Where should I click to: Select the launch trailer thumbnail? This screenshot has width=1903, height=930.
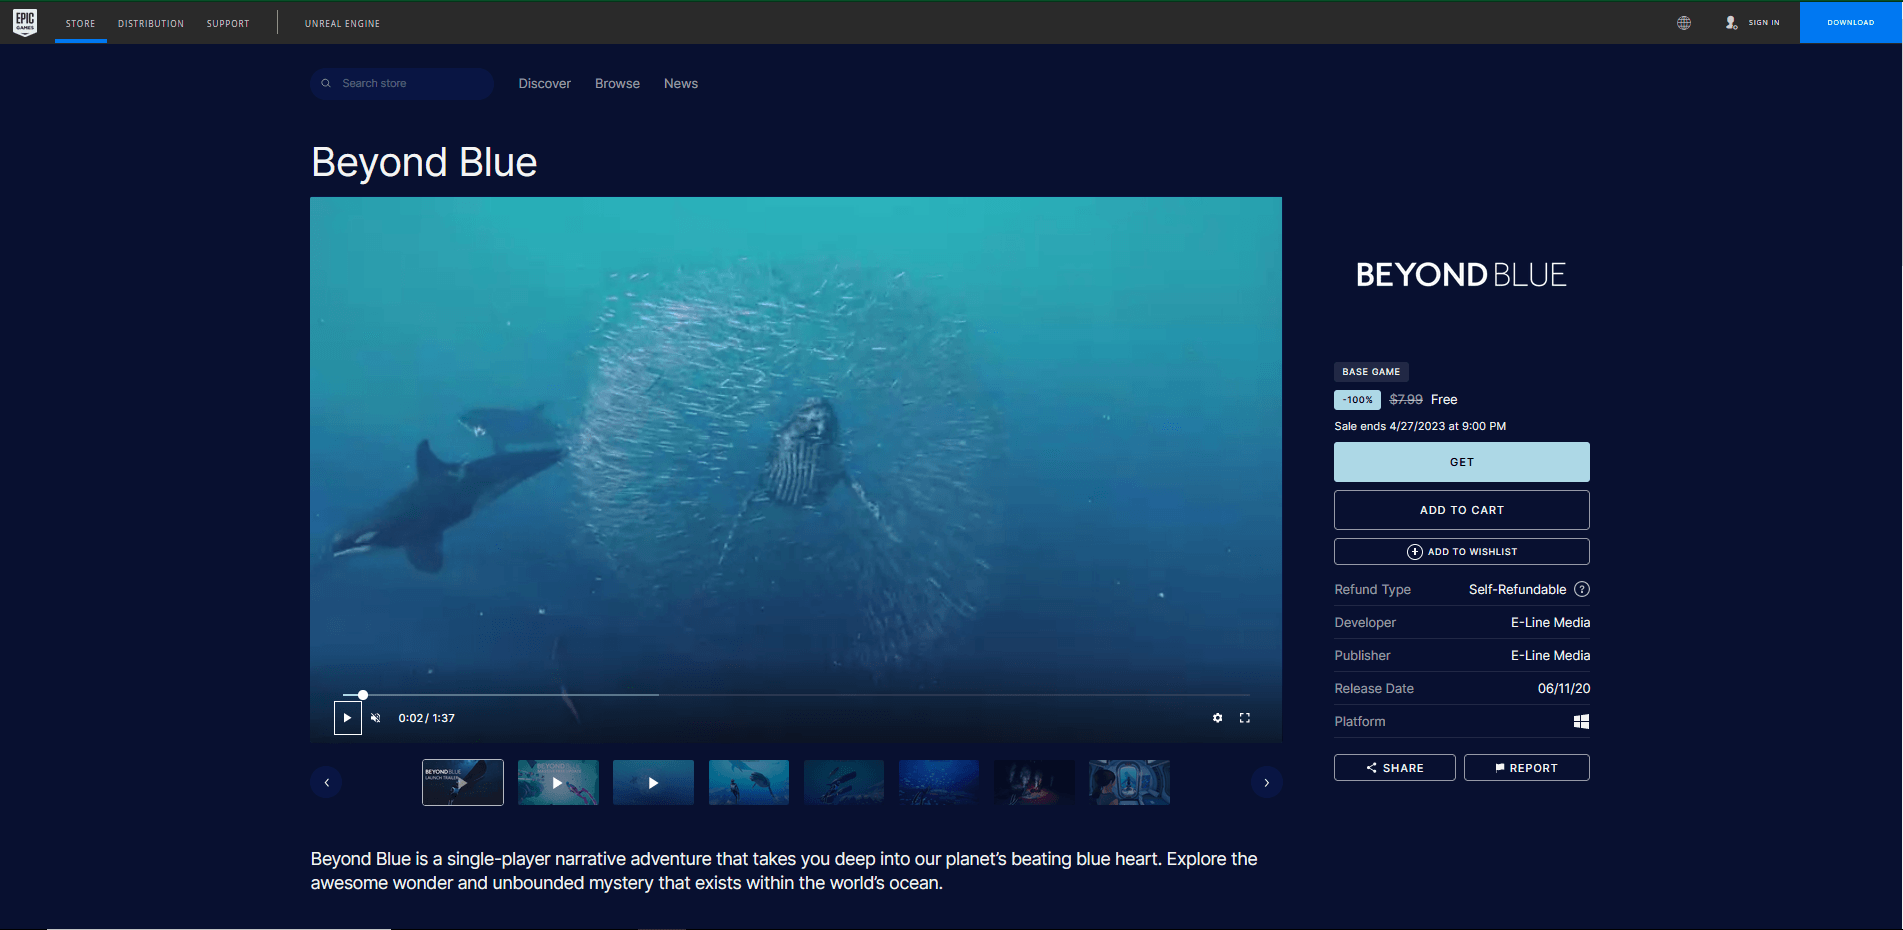coord(463,783)
